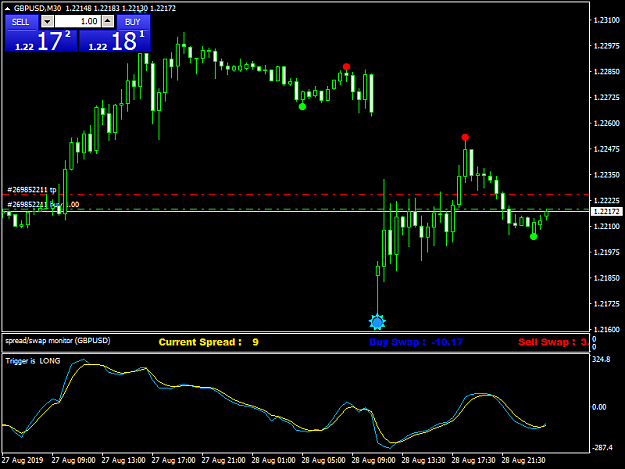
Task: Click the green signal dot below 1.22725 candle
Action: [x=303, y=107]
